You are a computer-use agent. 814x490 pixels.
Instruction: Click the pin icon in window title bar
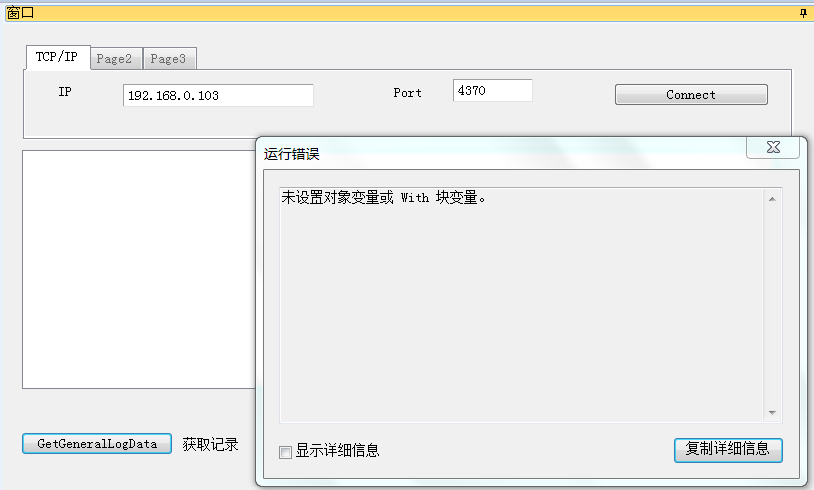[x=803, y=13]
